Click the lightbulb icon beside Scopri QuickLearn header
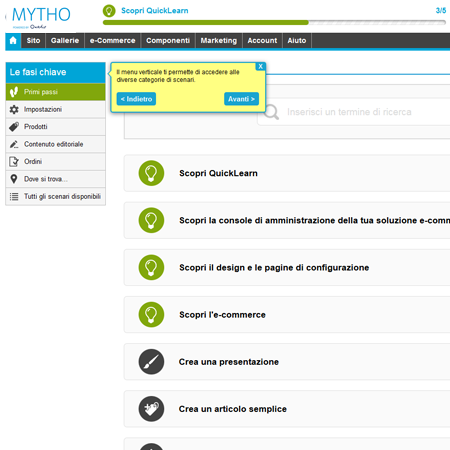 [109, 11]
